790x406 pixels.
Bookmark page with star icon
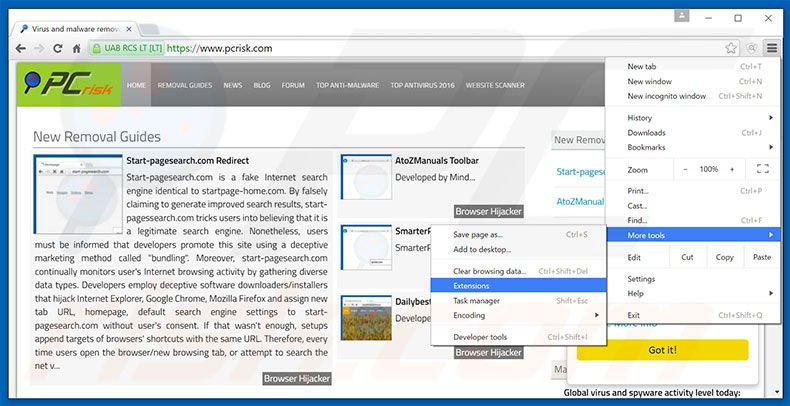pos(731,48)
